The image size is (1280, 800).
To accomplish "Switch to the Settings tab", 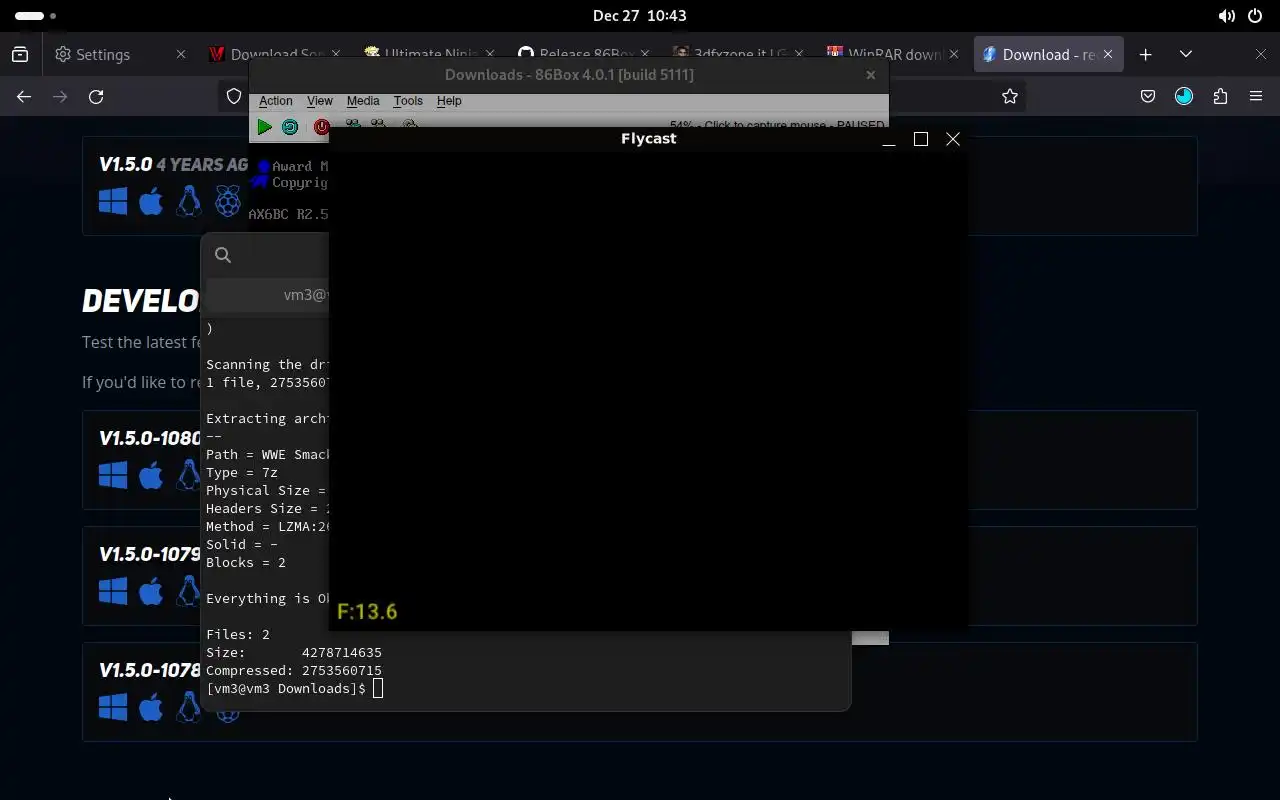I will (120, 54).
